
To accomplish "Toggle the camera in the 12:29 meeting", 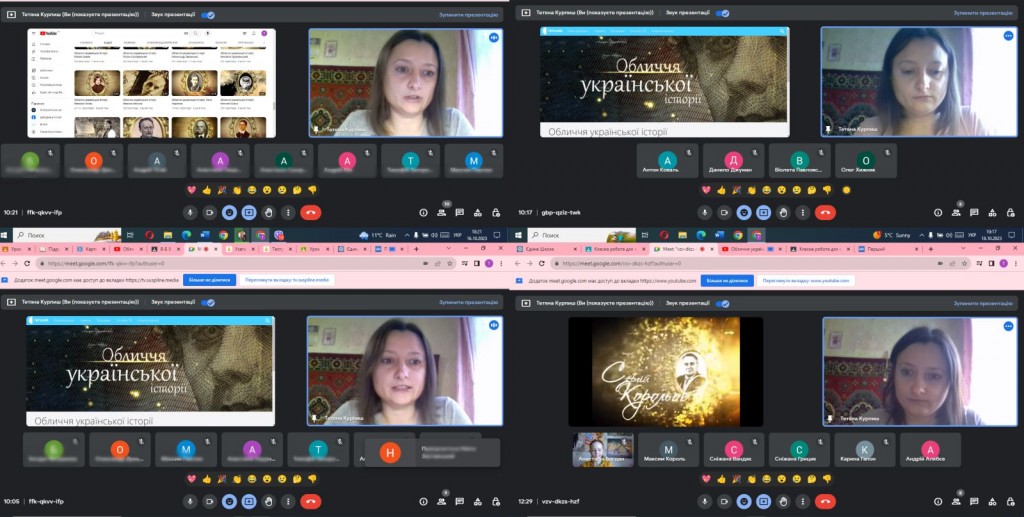I will [724, 501].
